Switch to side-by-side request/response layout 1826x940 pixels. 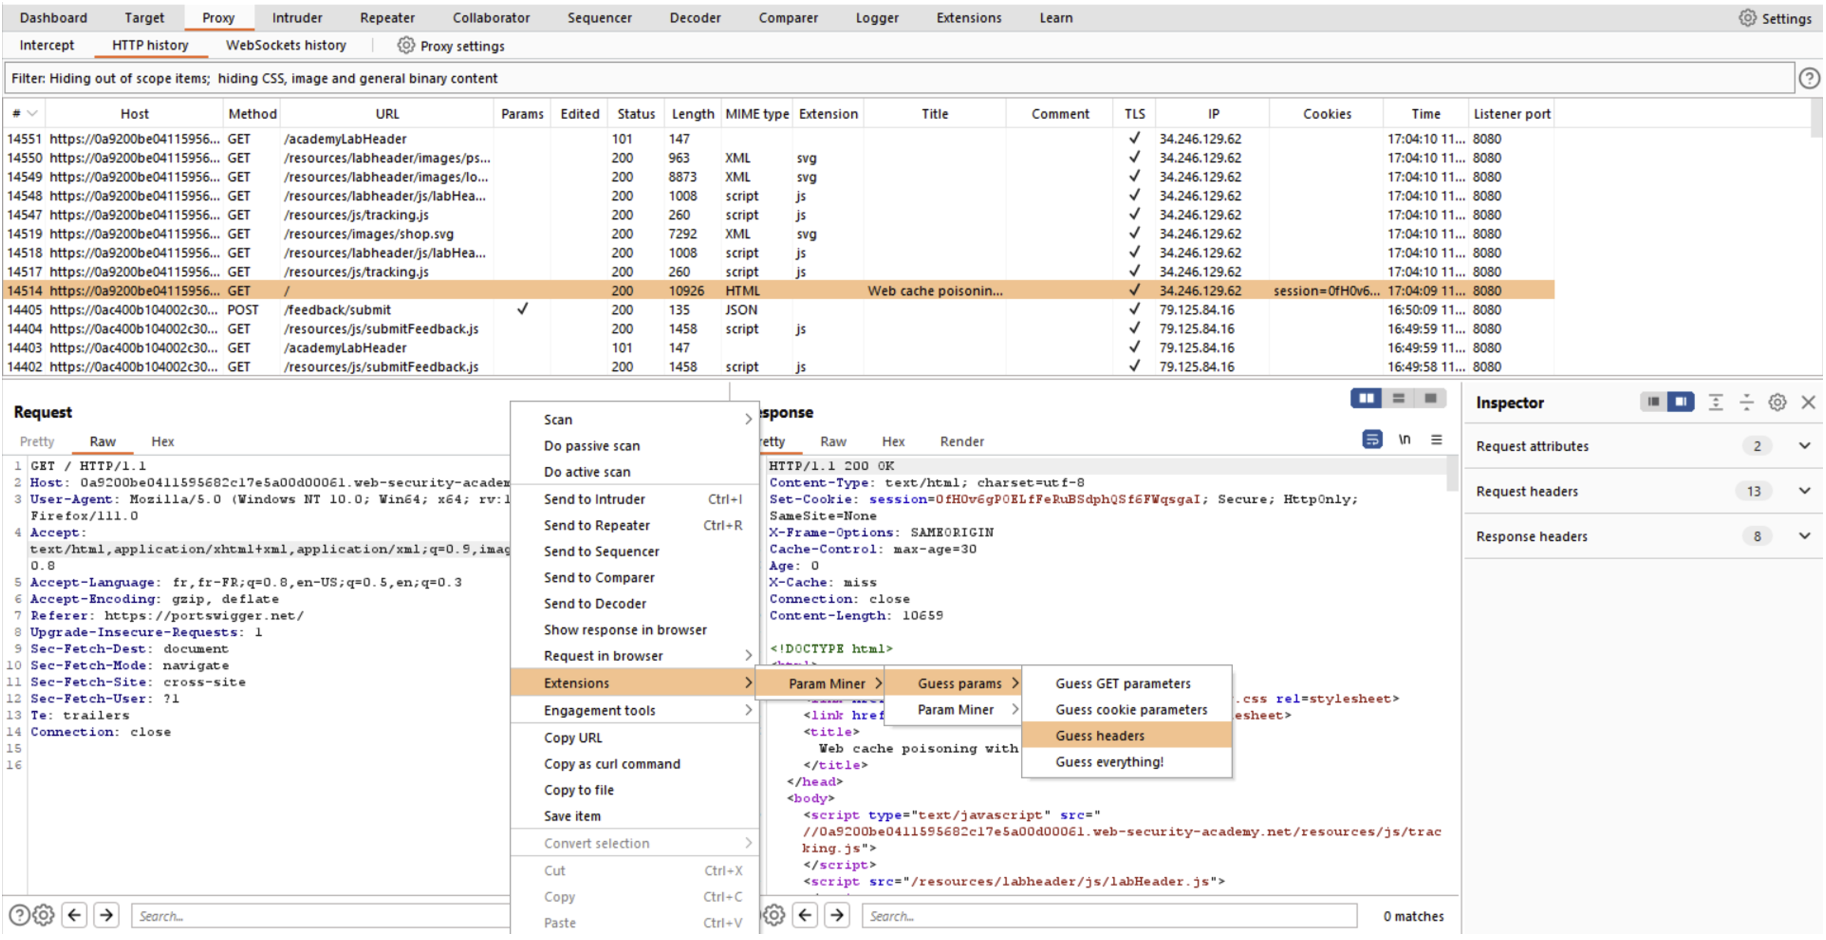coord(1366,399)
